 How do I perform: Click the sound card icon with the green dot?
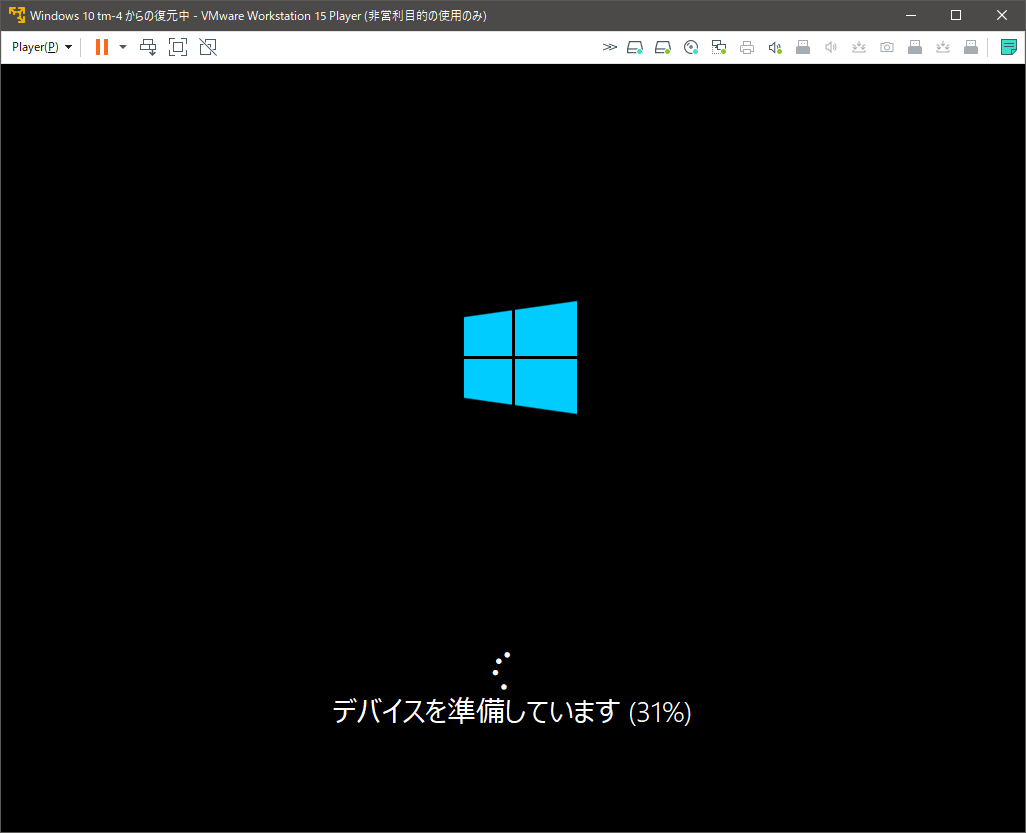click(x=775, y=47)
